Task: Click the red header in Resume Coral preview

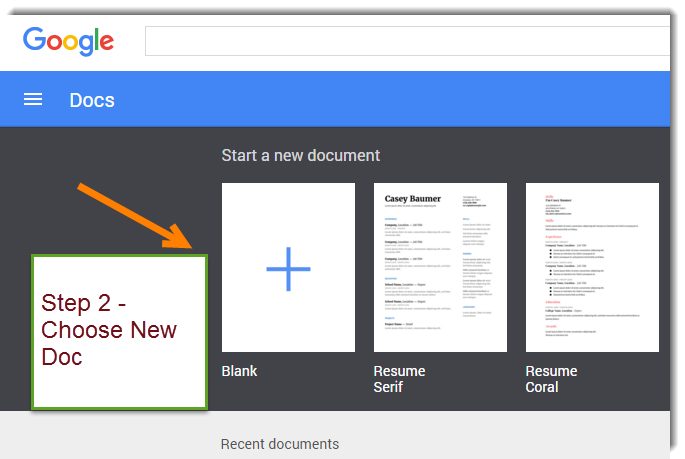Action: pyautogui.click(x=550, y=196)
